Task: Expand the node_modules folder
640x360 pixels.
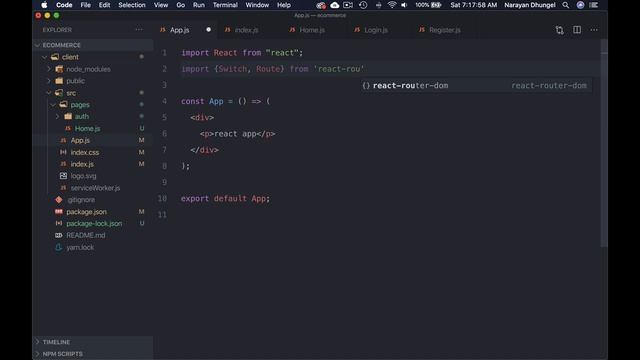Action: click(49, 69)
